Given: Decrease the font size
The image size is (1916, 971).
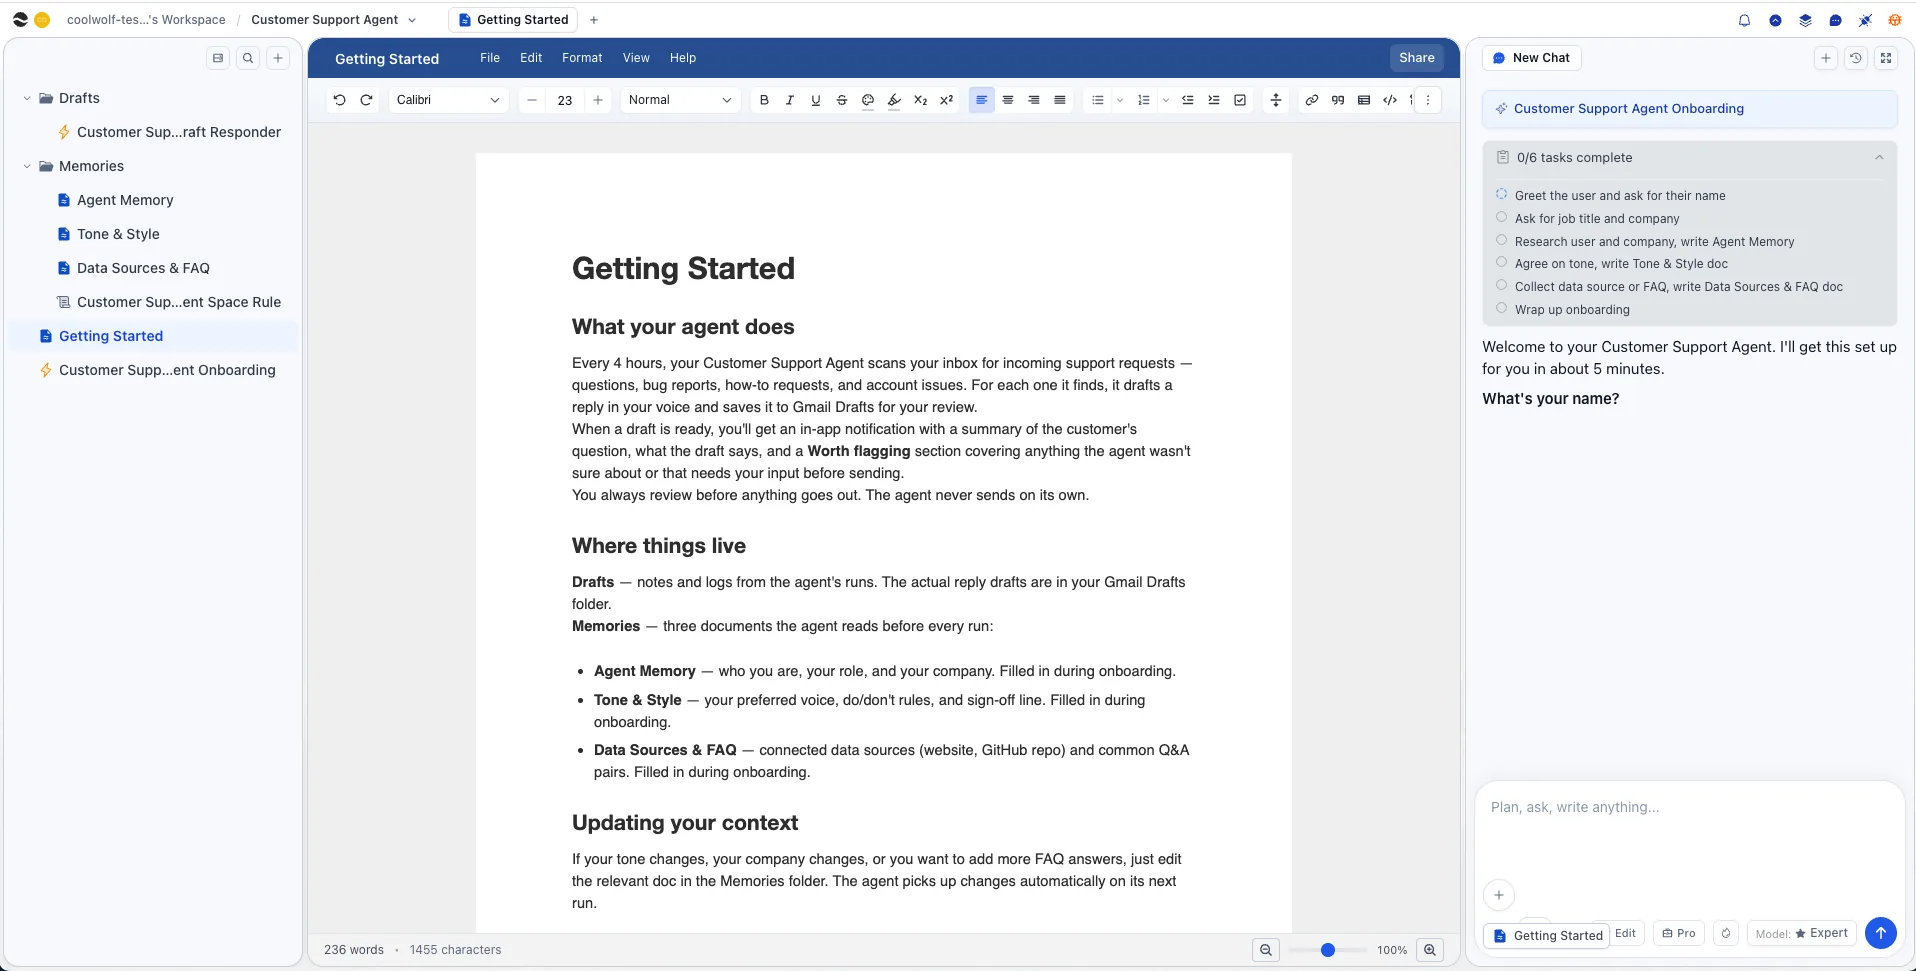Looking at the screenshot, I should (532, 100).
